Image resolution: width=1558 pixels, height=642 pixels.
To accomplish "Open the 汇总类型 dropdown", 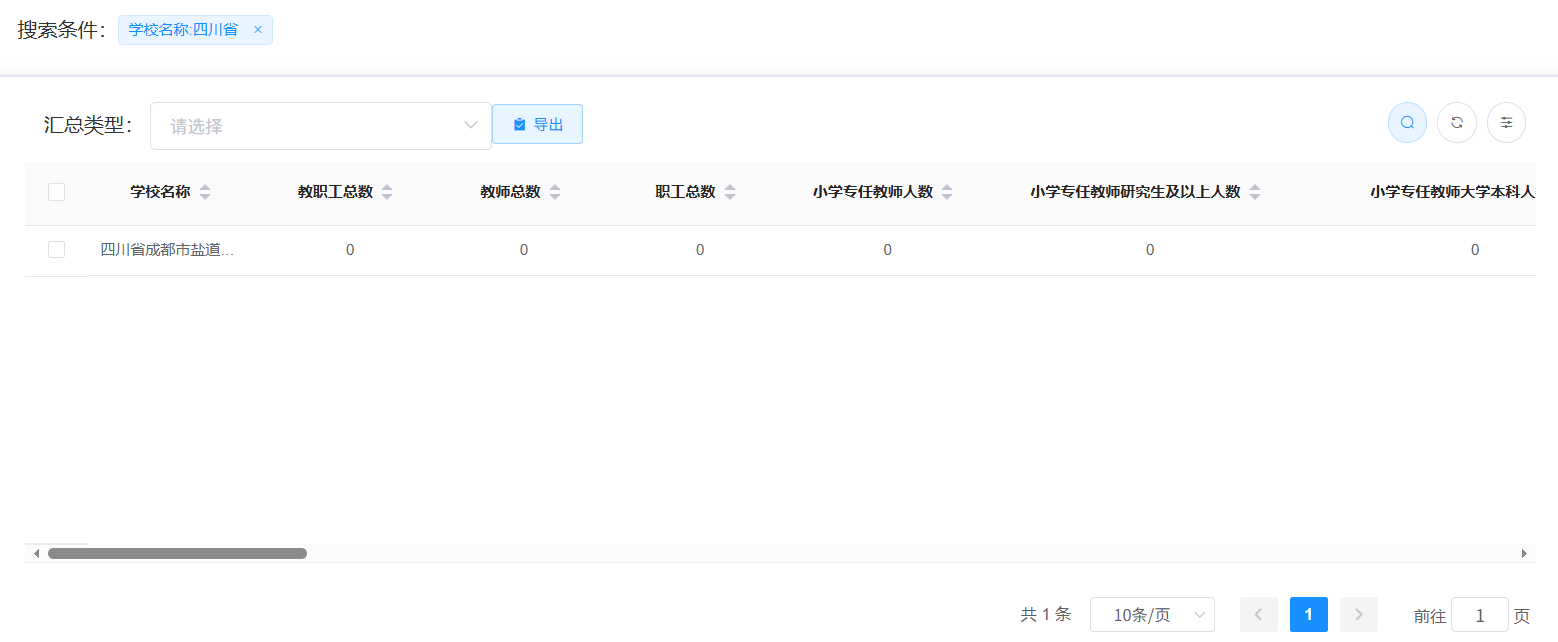I will 320,126.
